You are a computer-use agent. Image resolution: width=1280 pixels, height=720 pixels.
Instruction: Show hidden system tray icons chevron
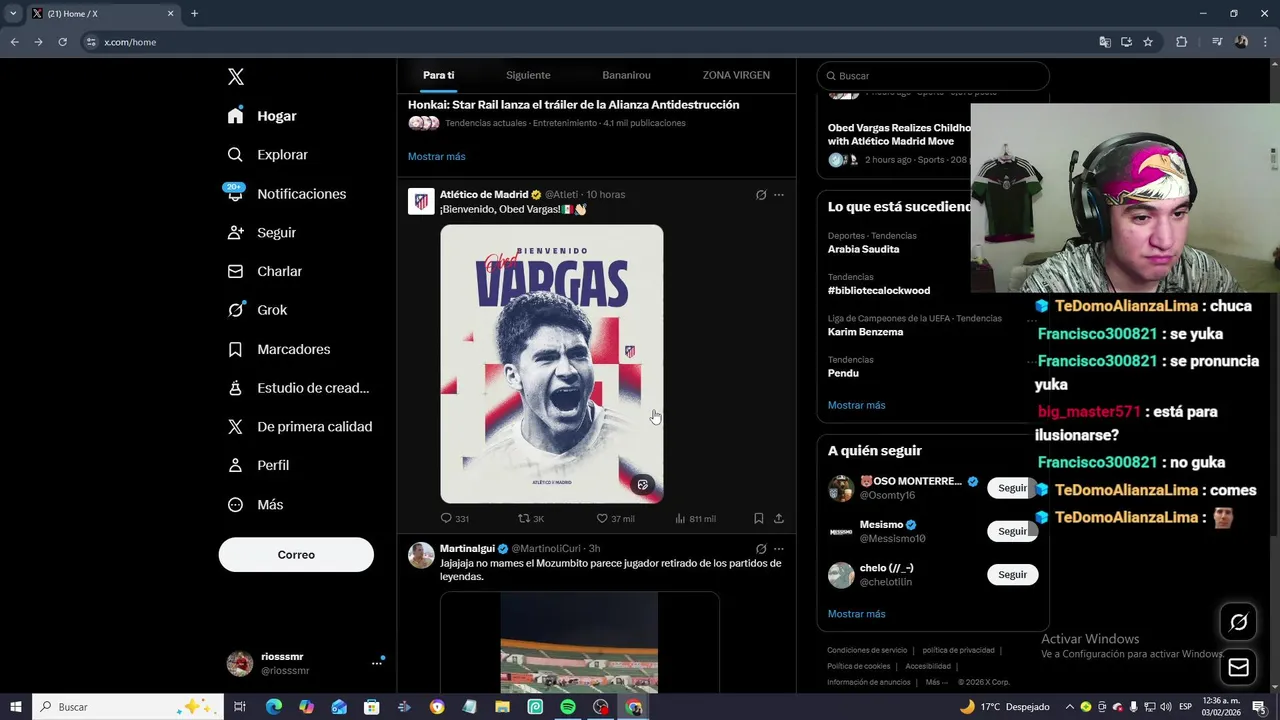[x=1069, y=707]
